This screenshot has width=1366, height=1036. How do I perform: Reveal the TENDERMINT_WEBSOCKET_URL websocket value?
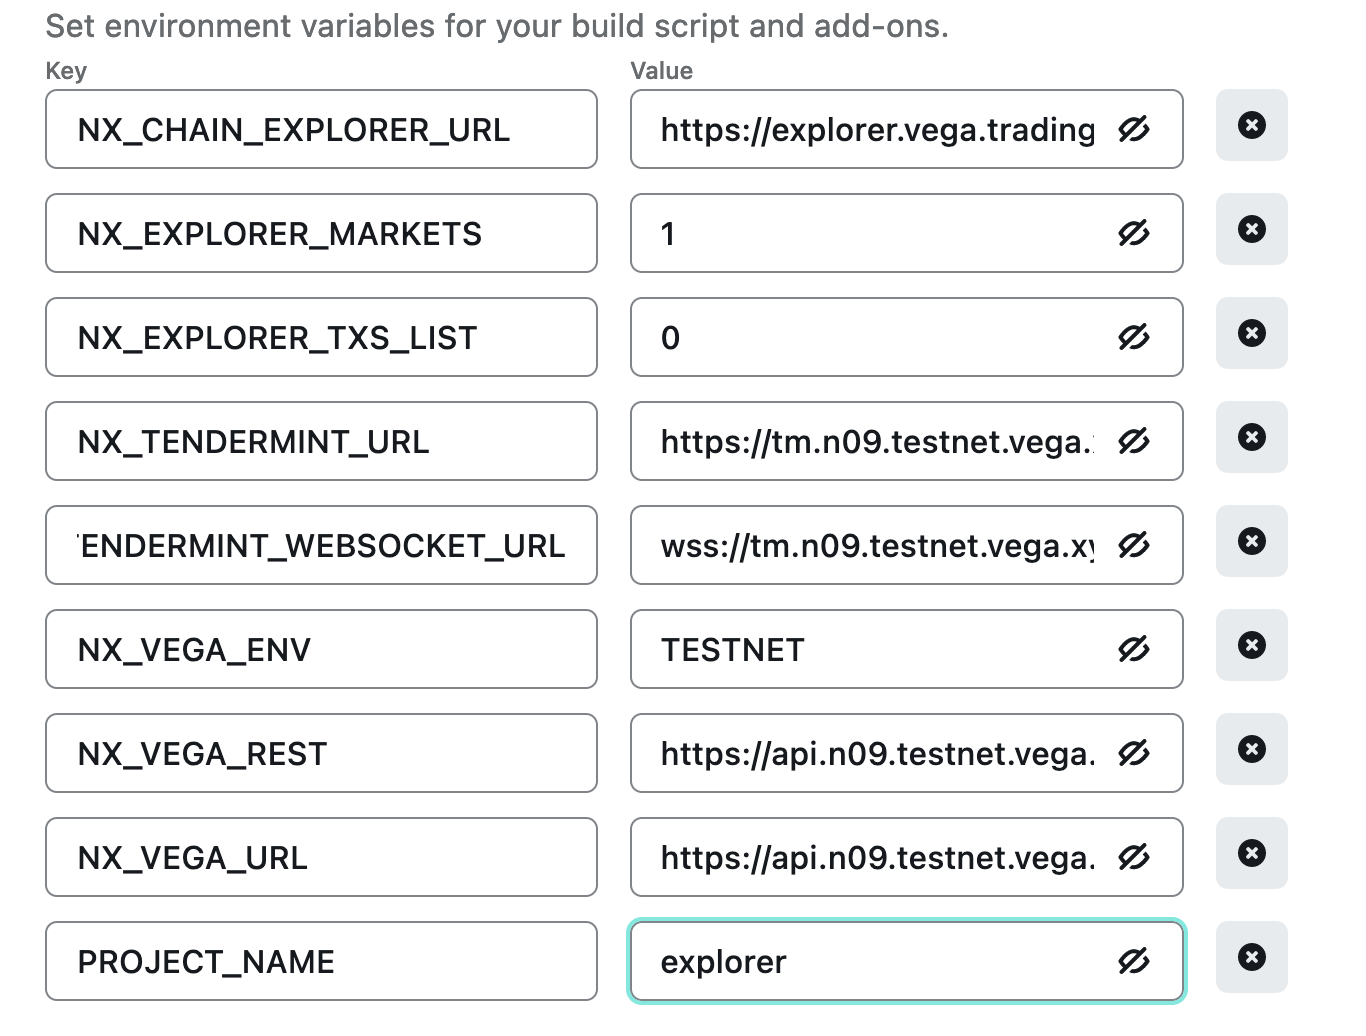pos(1134,545)
